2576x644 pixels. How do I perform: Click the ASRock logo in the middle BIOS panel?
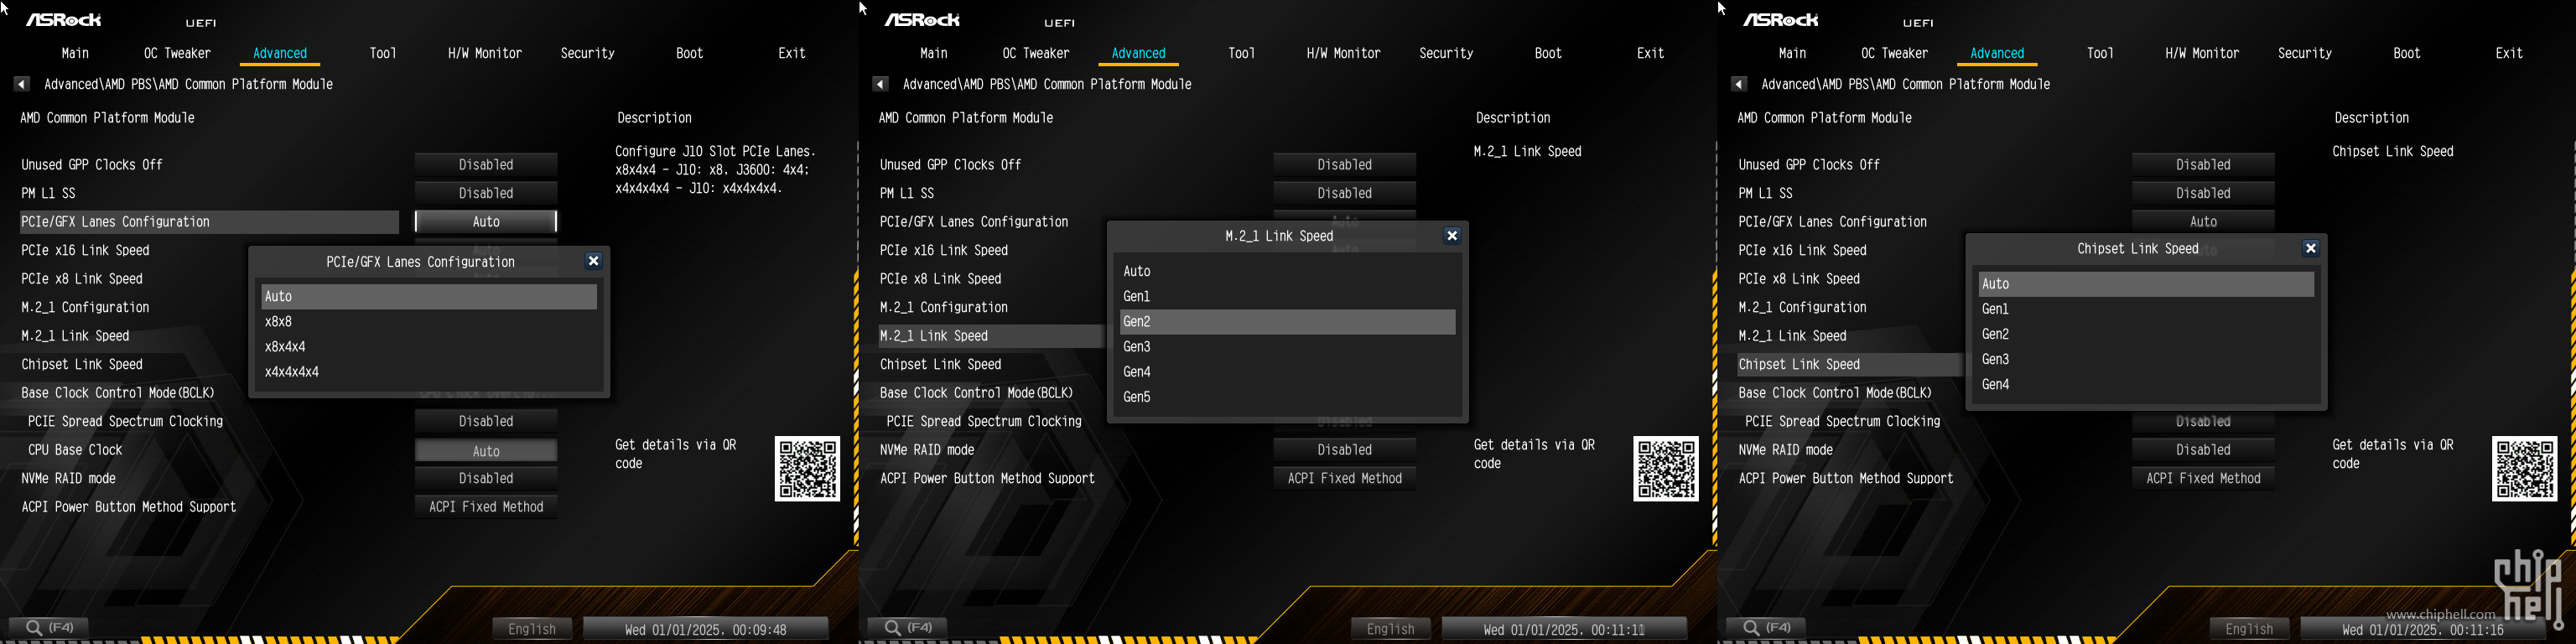coord(922,20)
